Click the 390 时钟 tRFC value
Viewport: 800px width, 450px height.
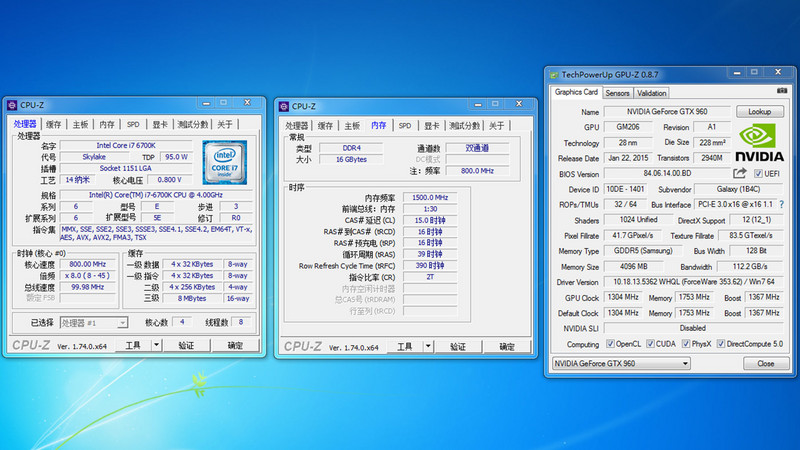click(x=430, y=266)
